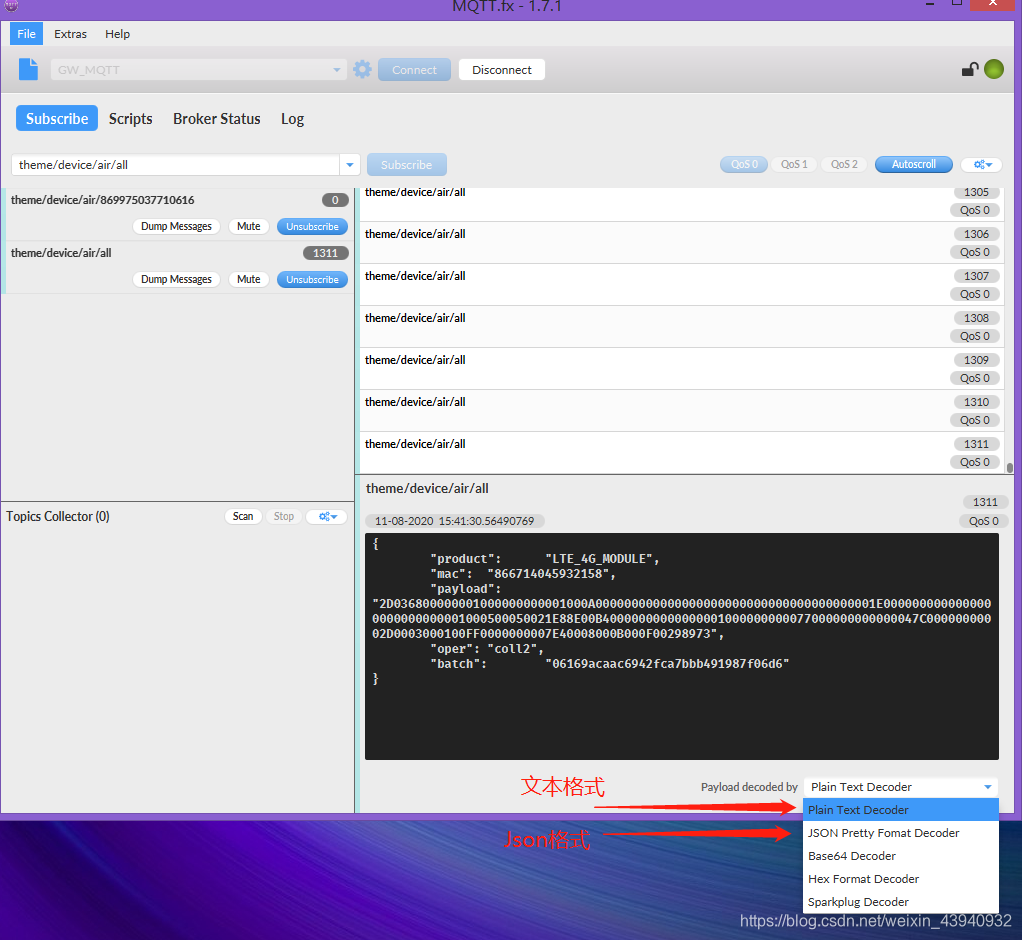Choose Hex Format Decoder option
The height and width of the screenshot is (940, 1022).
point(901,879)
